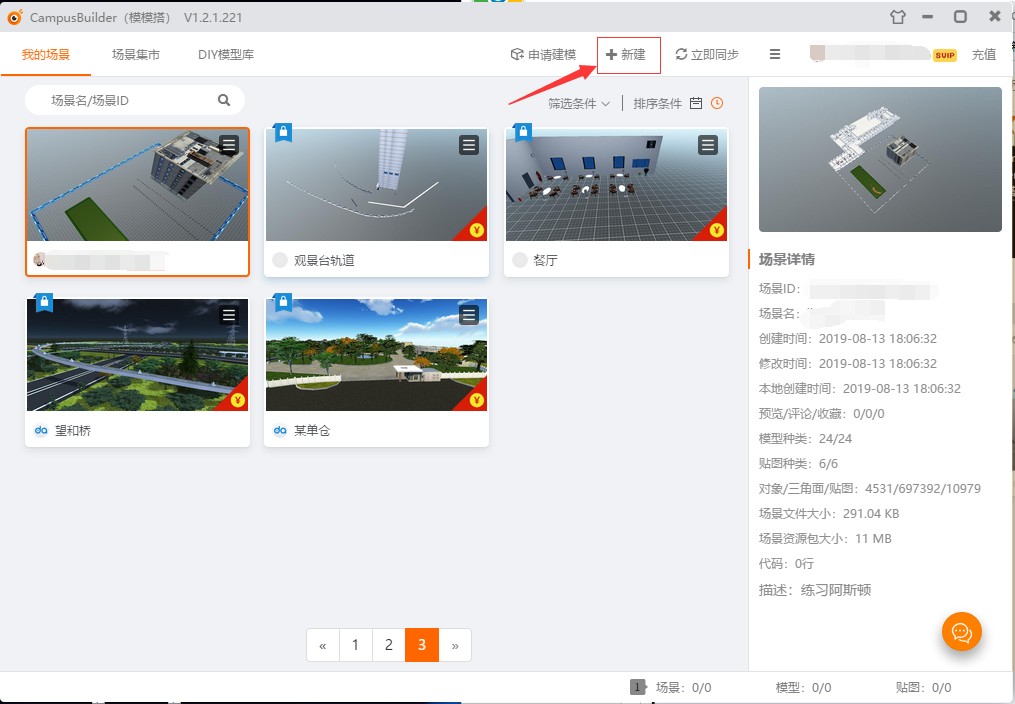The height and width of the screenshot is (704, 1015).
Task: Switch to 场景集市 tab
Action: click(135, 54)
